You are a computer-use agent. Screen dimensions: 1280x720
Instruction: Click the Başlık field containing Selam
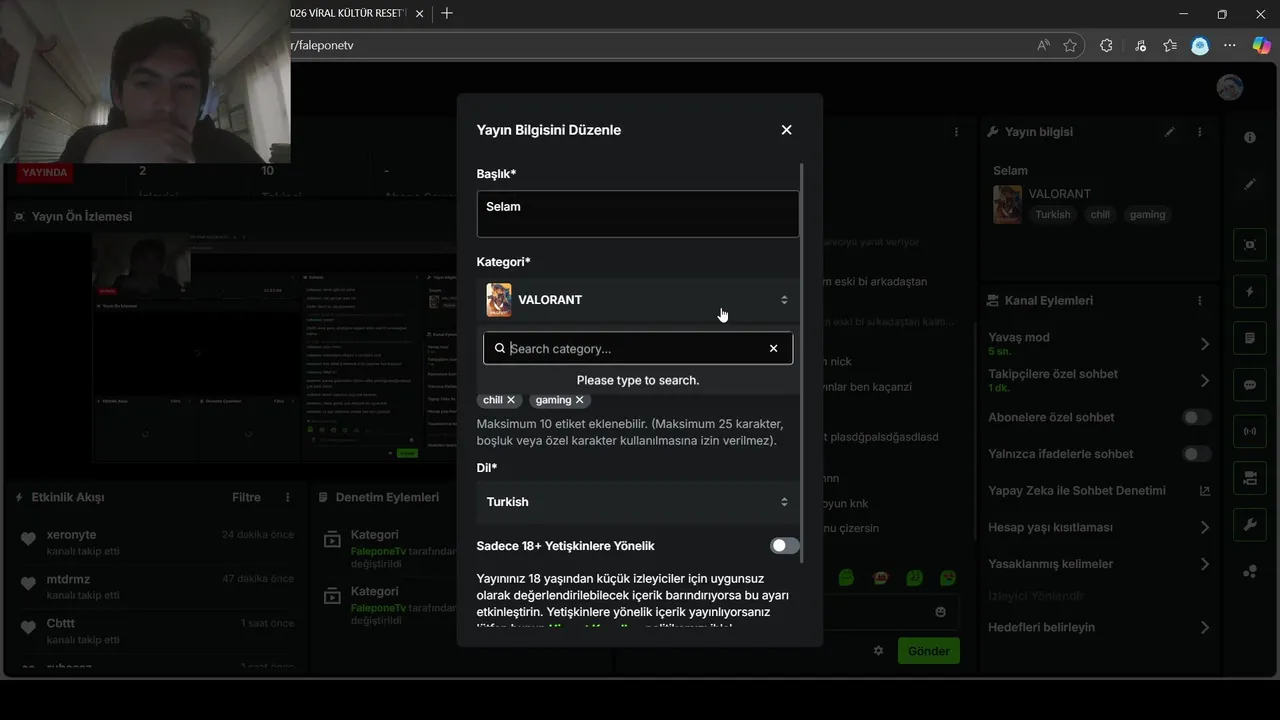638,214
